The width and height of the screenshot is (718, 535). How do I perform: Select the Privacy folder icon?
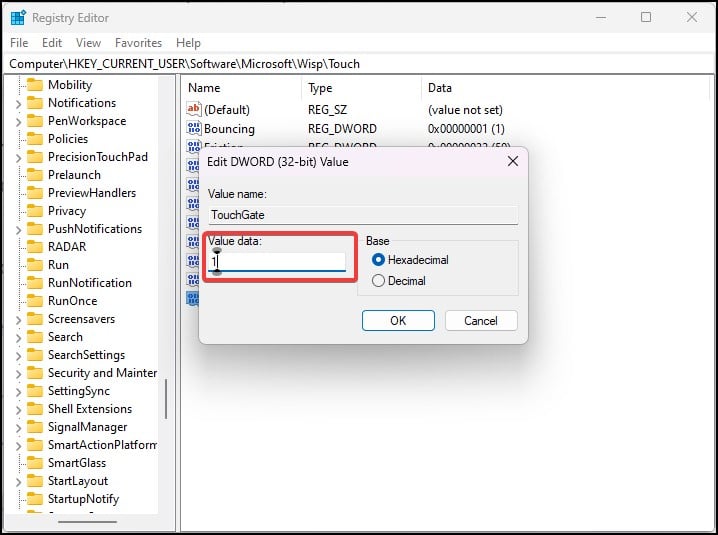35,211
